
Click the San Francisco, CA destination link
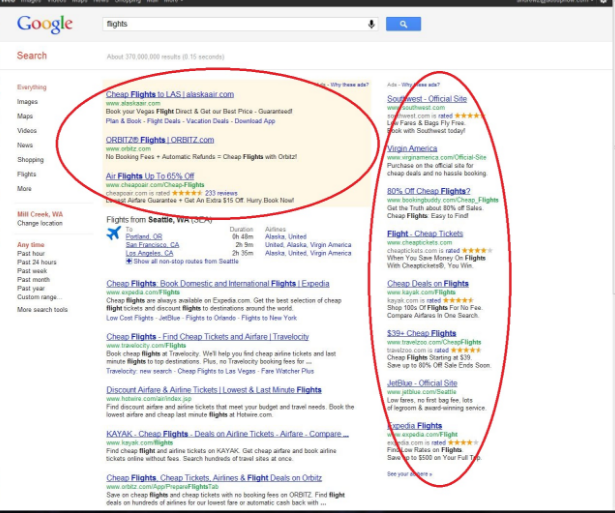tap(152, 245)
